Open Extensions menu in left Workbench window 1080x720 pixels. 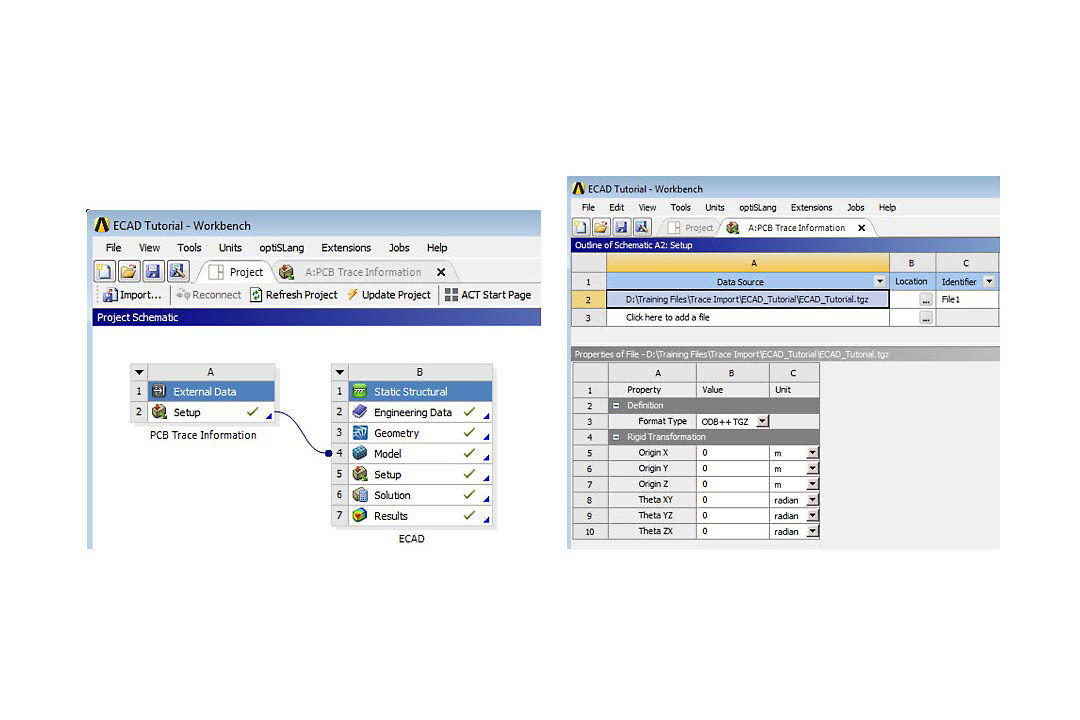[x=346, y=247]
